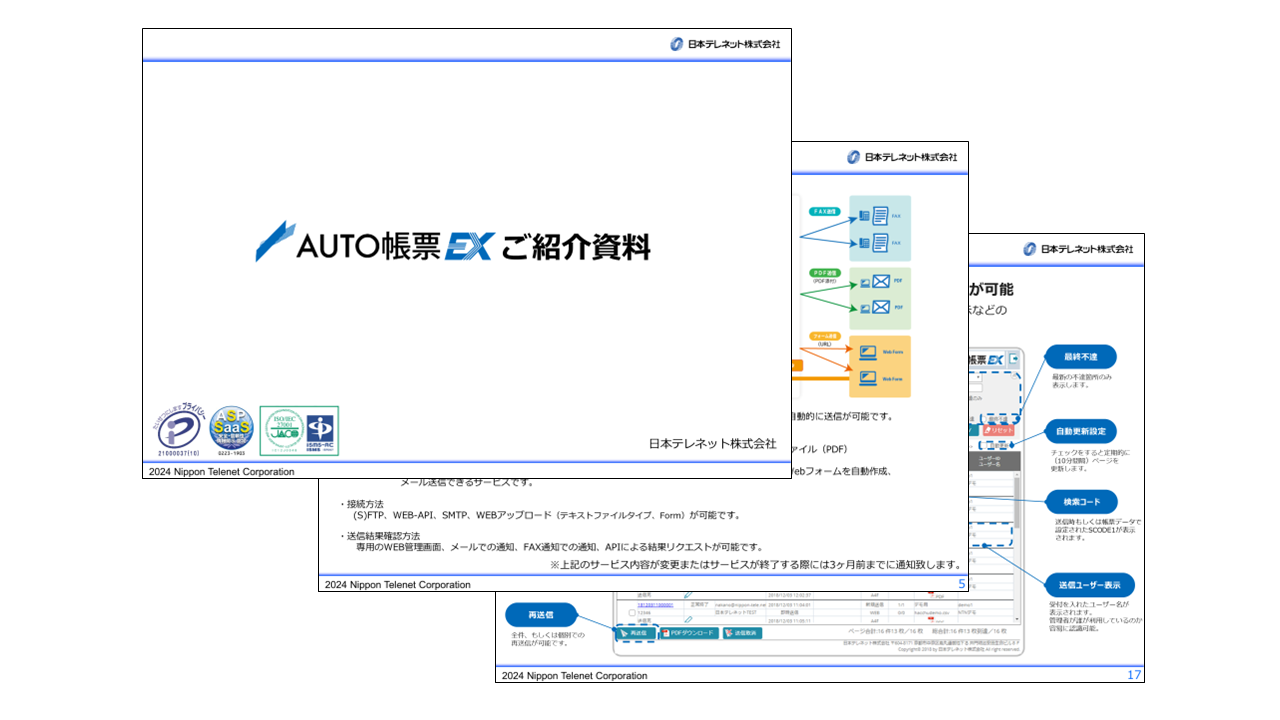
Task: Click the 送信ユーザー表示 callout bubble
Action: tap(1089, 584)
